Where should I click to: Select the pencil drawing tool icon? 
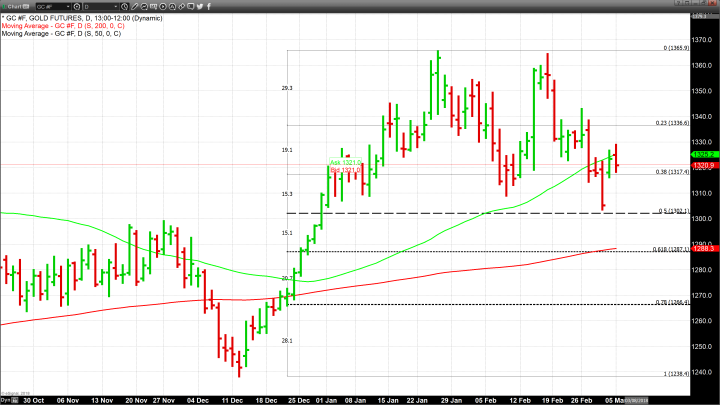point(134,6)
